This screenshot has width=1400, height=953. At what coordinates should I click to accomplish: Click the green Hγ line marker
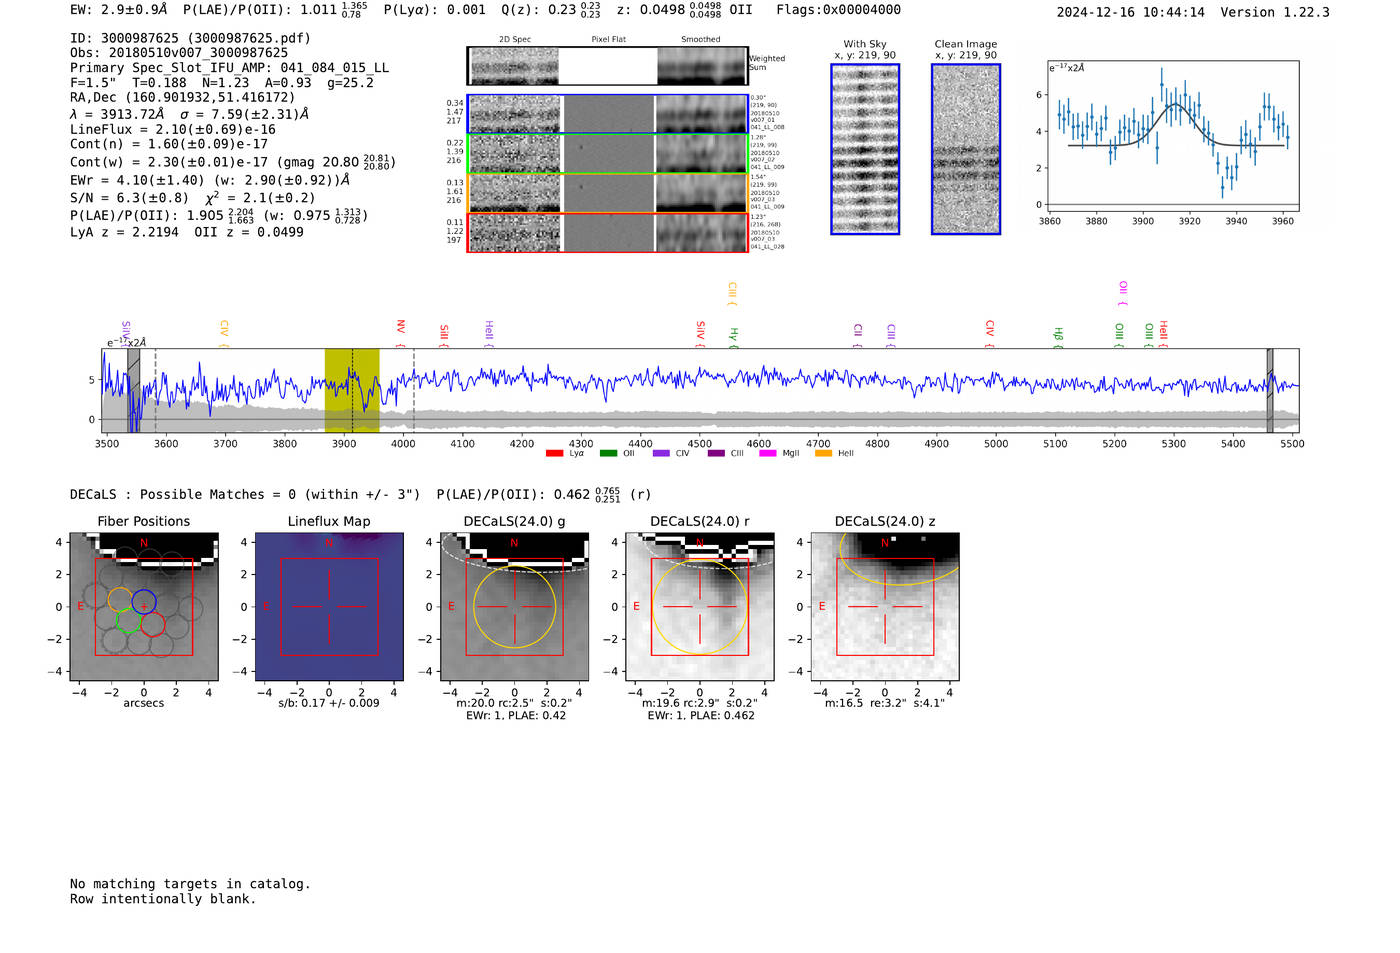click(733, 337)
